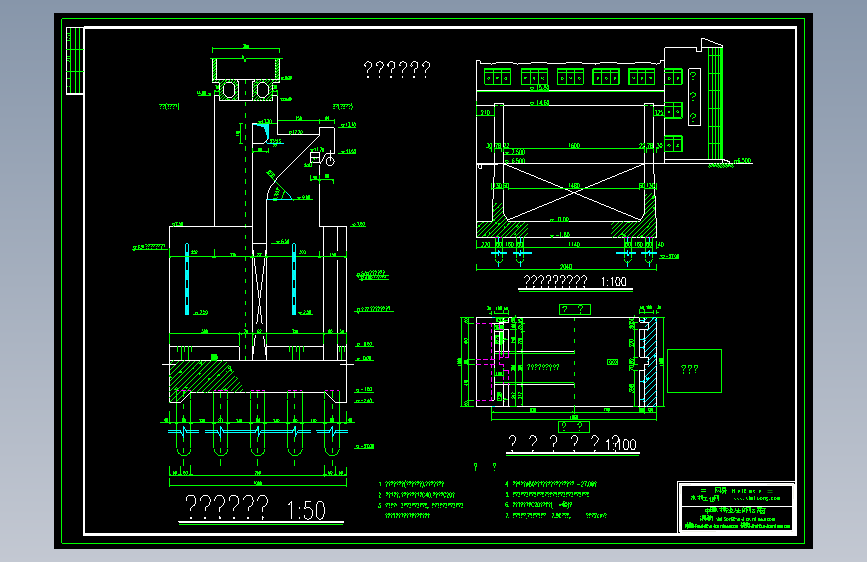
Task: Select the large crossed X bracing in the elevation
Action: [574, 191]
